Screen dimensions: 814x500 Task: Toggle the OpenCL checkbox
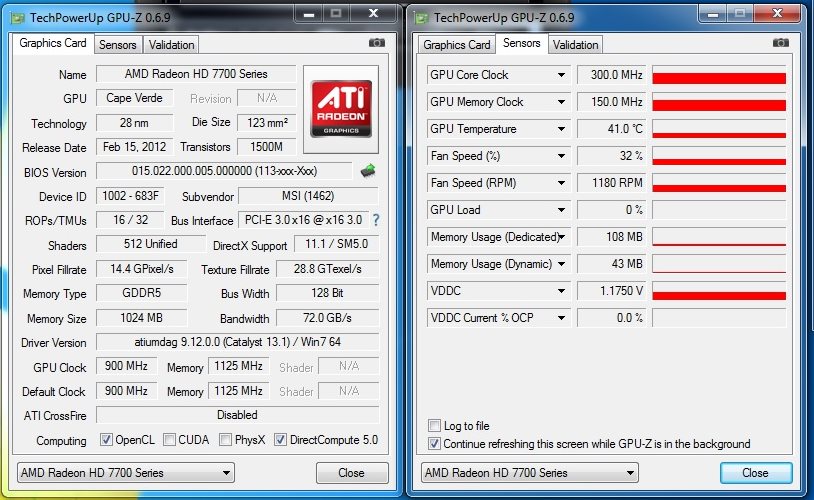coord(106,440)
